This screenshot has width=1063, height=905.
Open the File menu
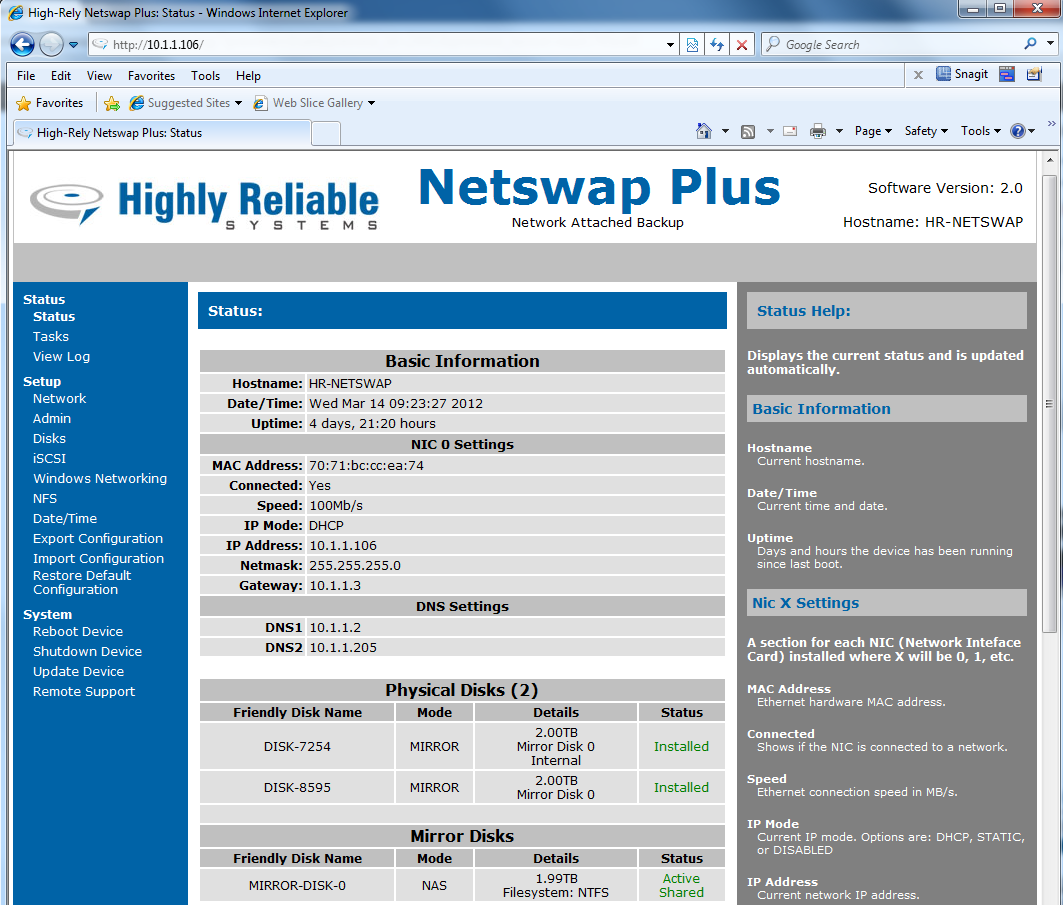tap(26, 76)
